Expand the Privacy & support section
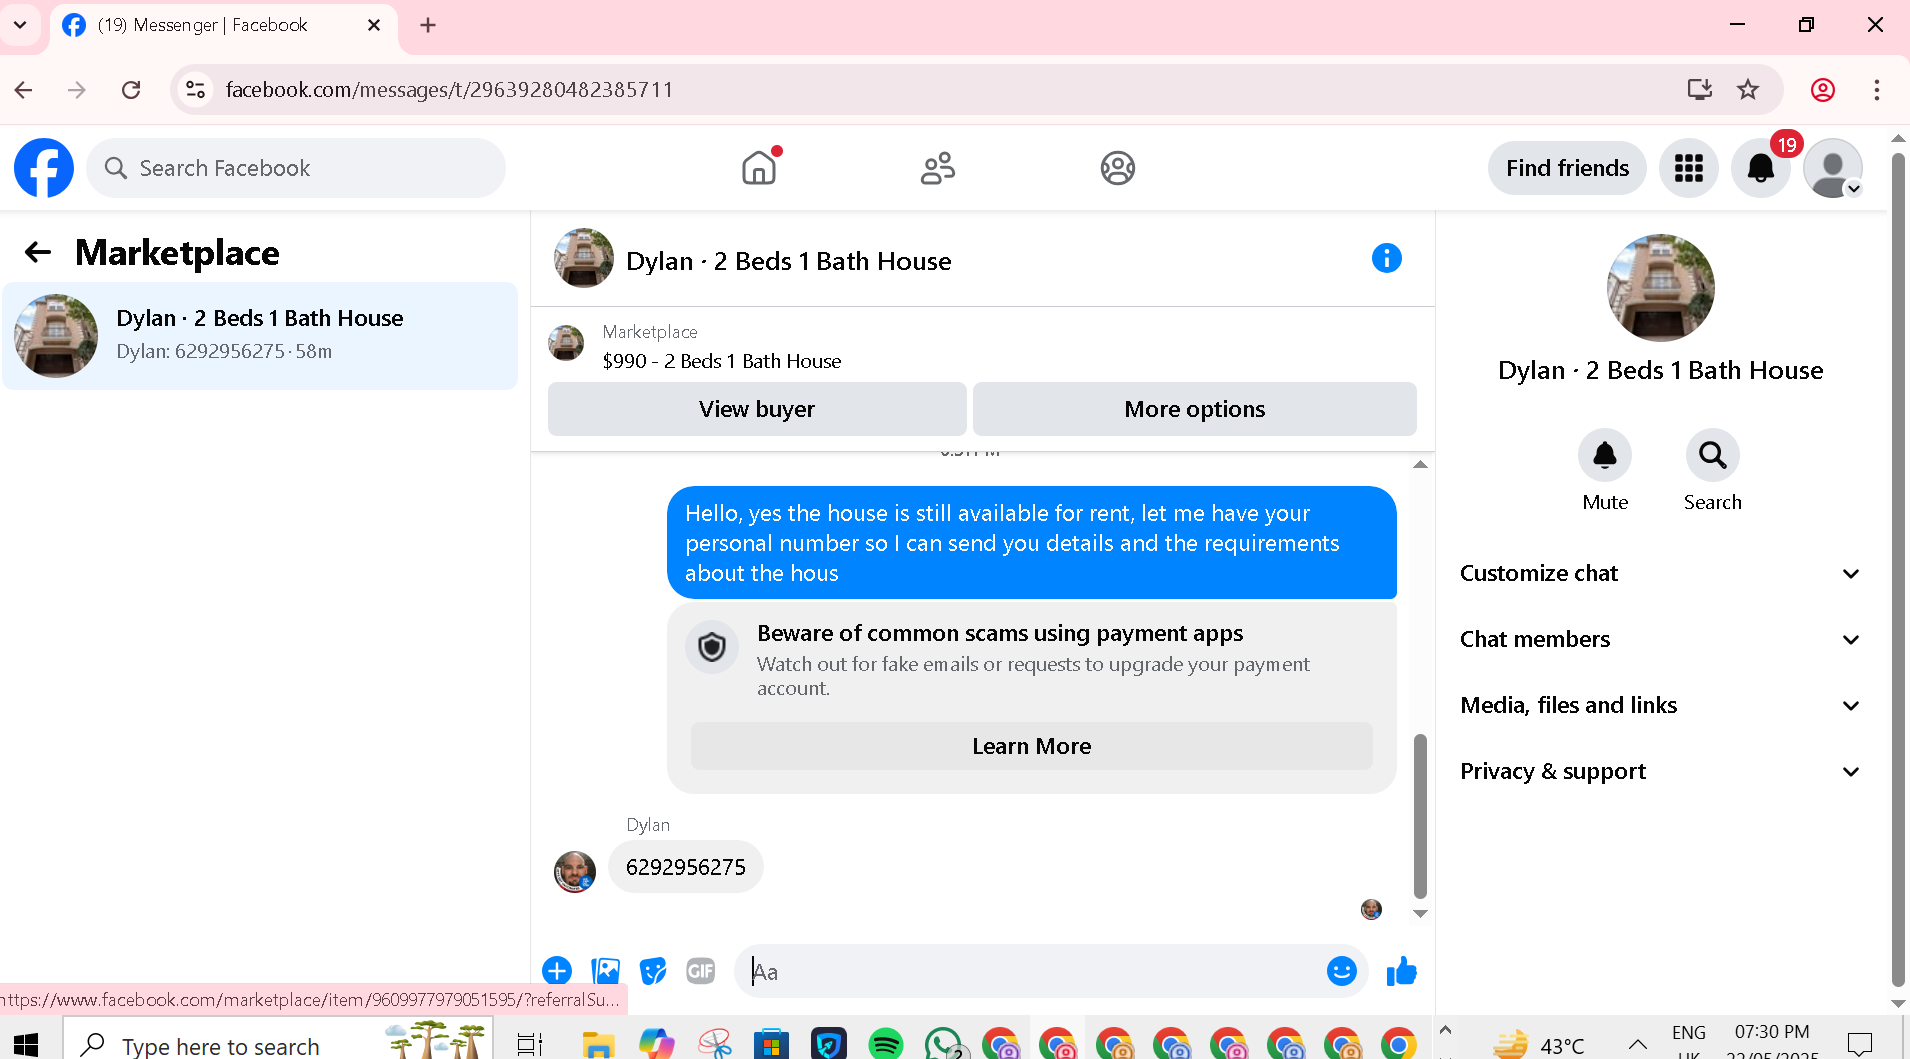 tap(1661, 771)
